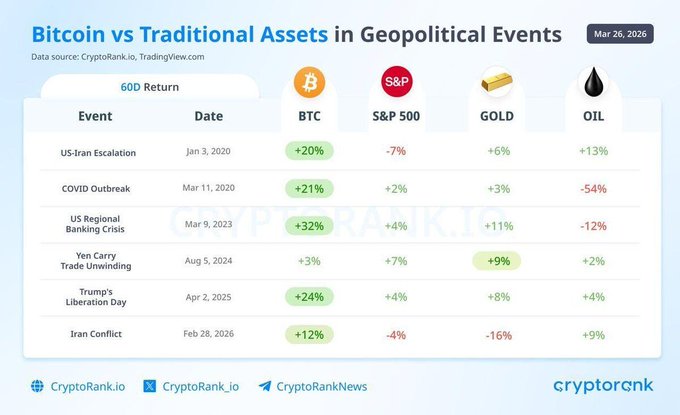
Task: Open the CryptoRankNews Telegram link
Action: (321, 386)
